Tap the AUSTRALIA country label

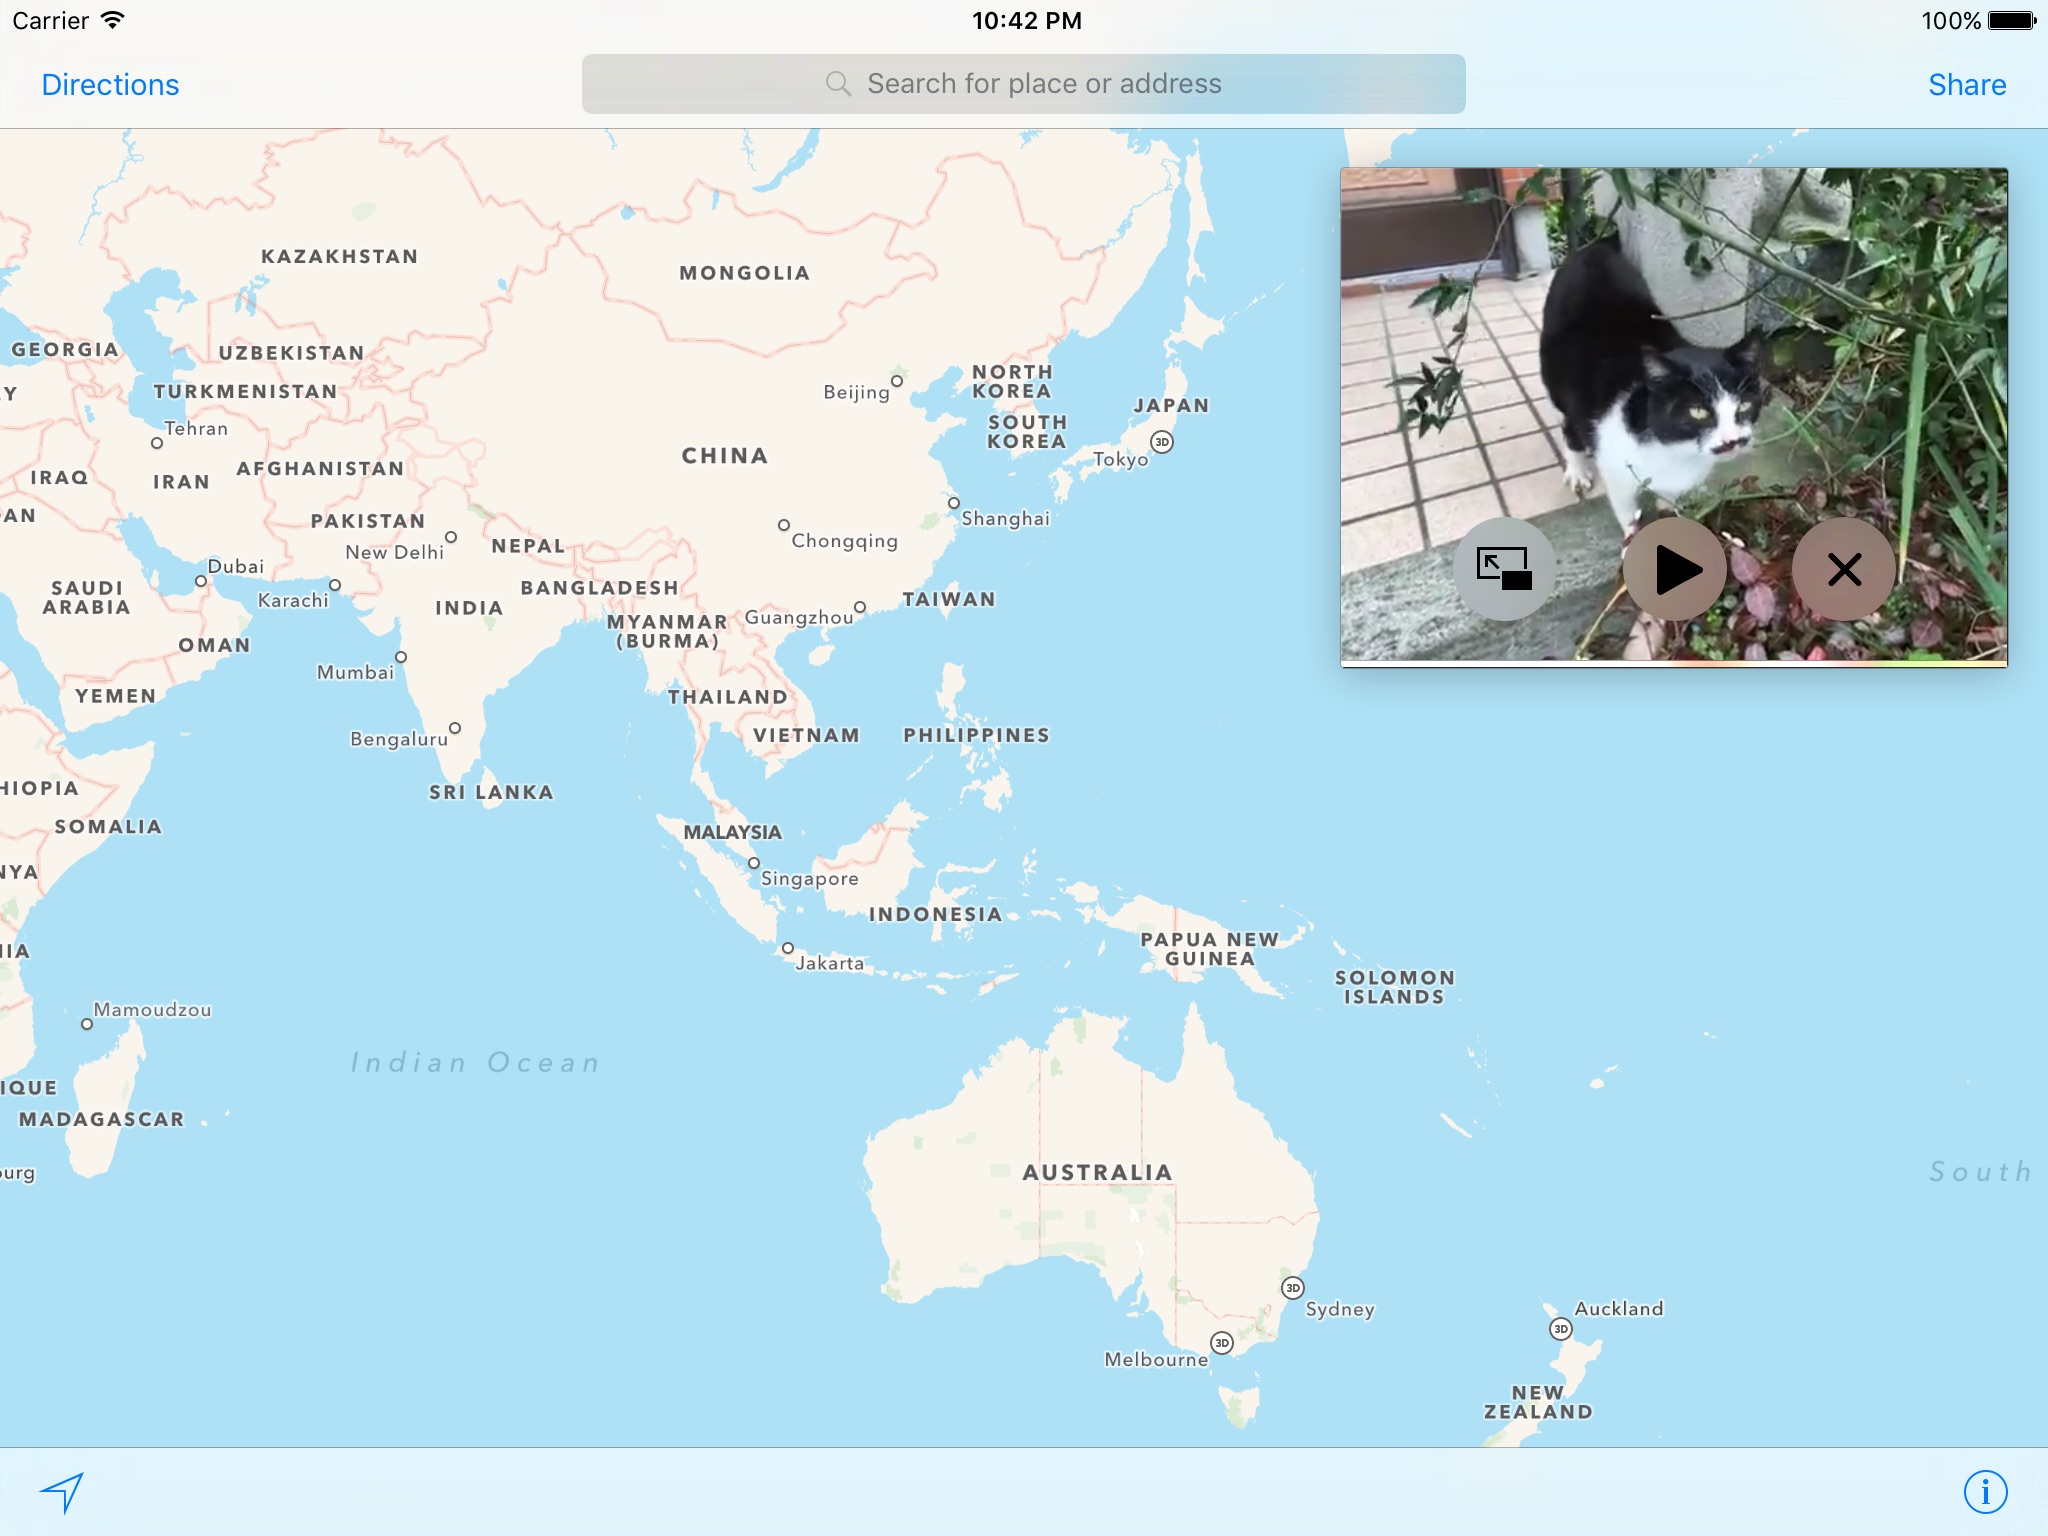point(1097,1172)
